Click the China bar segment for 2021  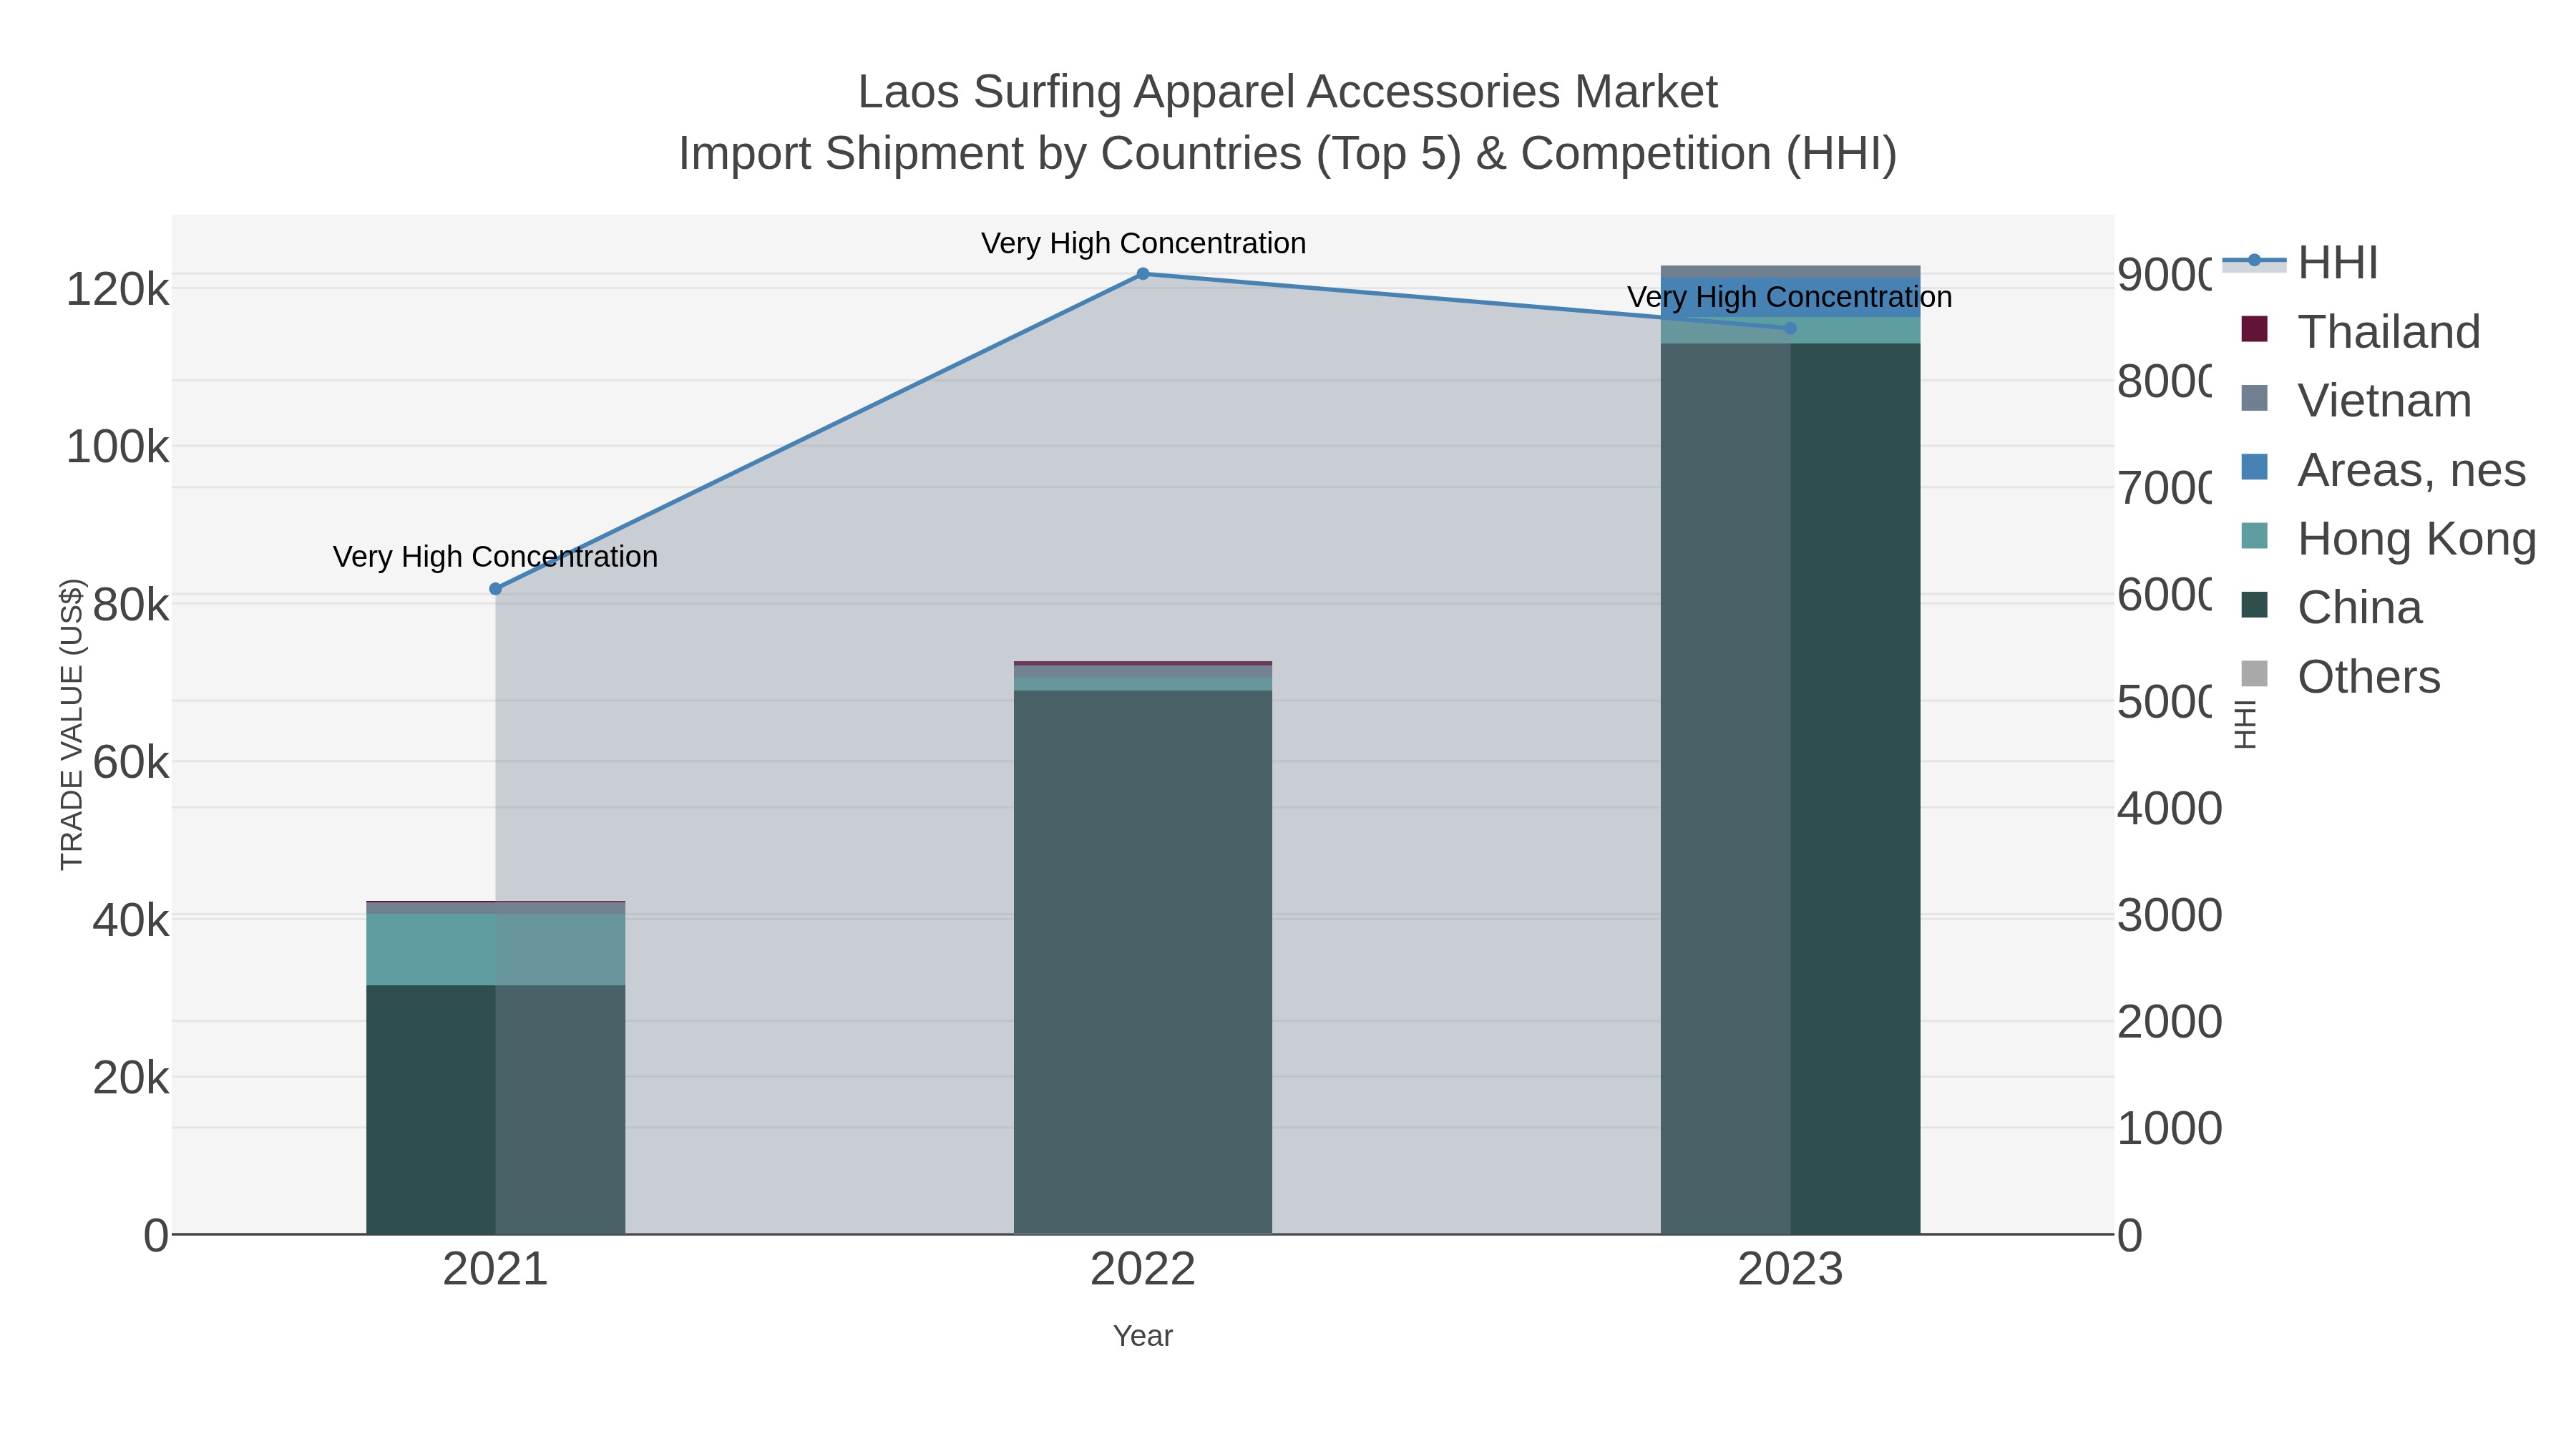click(495, 1110)
